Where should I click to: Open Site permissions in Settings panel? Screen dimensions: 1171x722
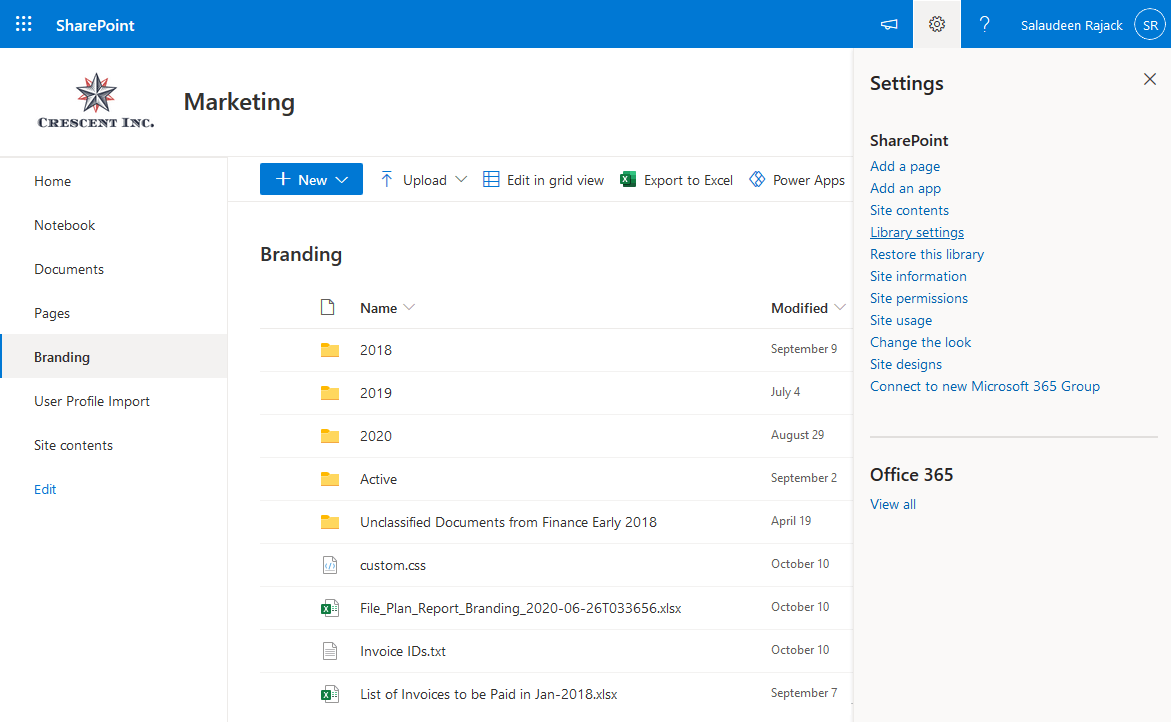[x=918, y=298]
